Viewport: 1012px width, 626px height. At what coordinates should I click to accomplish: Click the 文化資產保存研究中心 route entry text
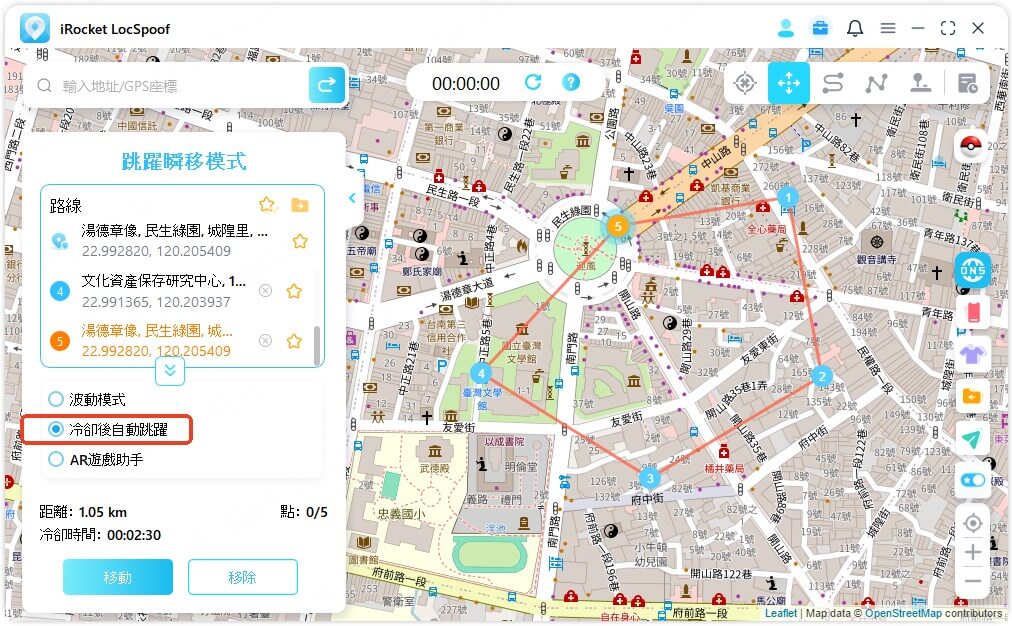tap(164, 281)
